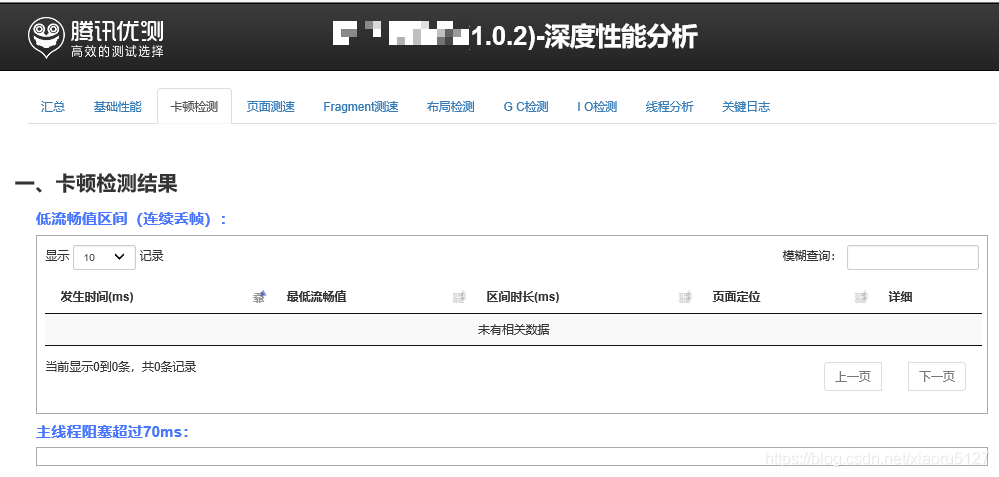Open the records-per-page dropdown showing 10
999x477 pixels.
(x=104, y=257)
